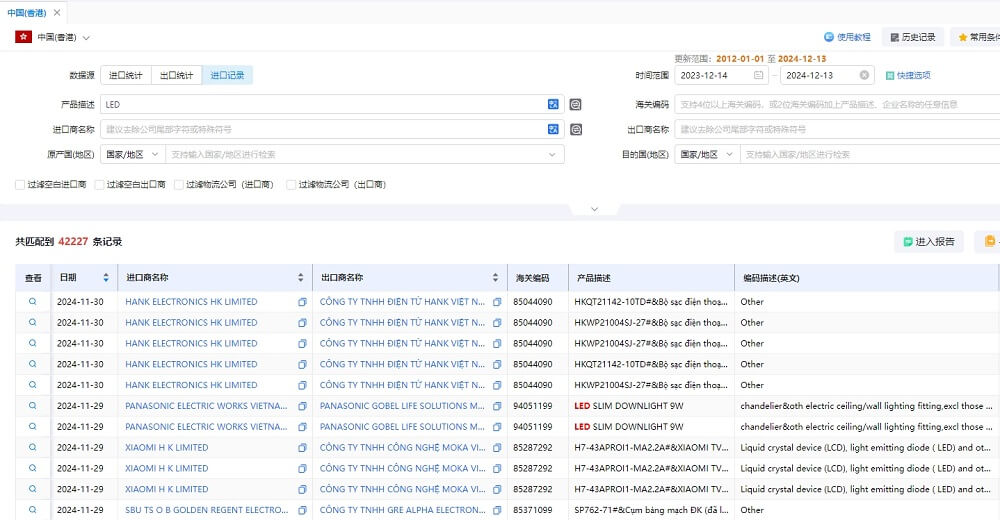Viewport: 1000px width, 520px height.
Task: Open 快捷选项 quick options
Action: tap(908, 75)
